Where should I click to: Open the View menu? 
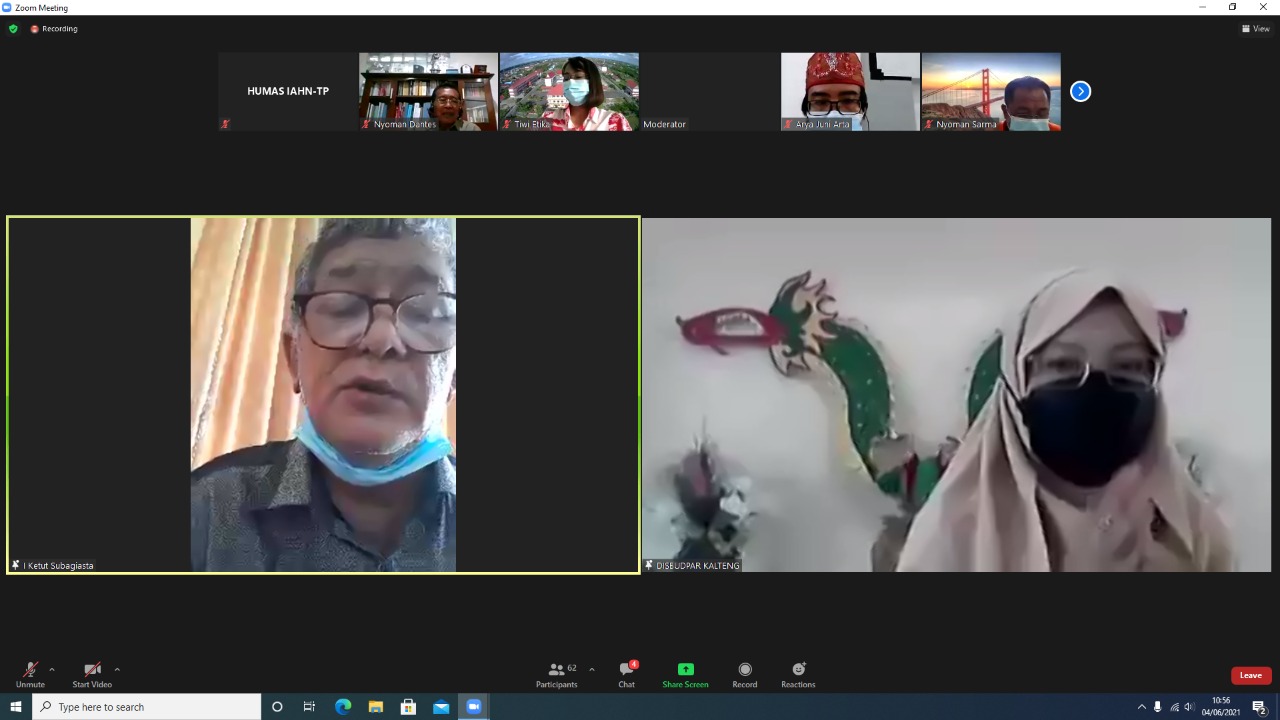[1255, 29]
